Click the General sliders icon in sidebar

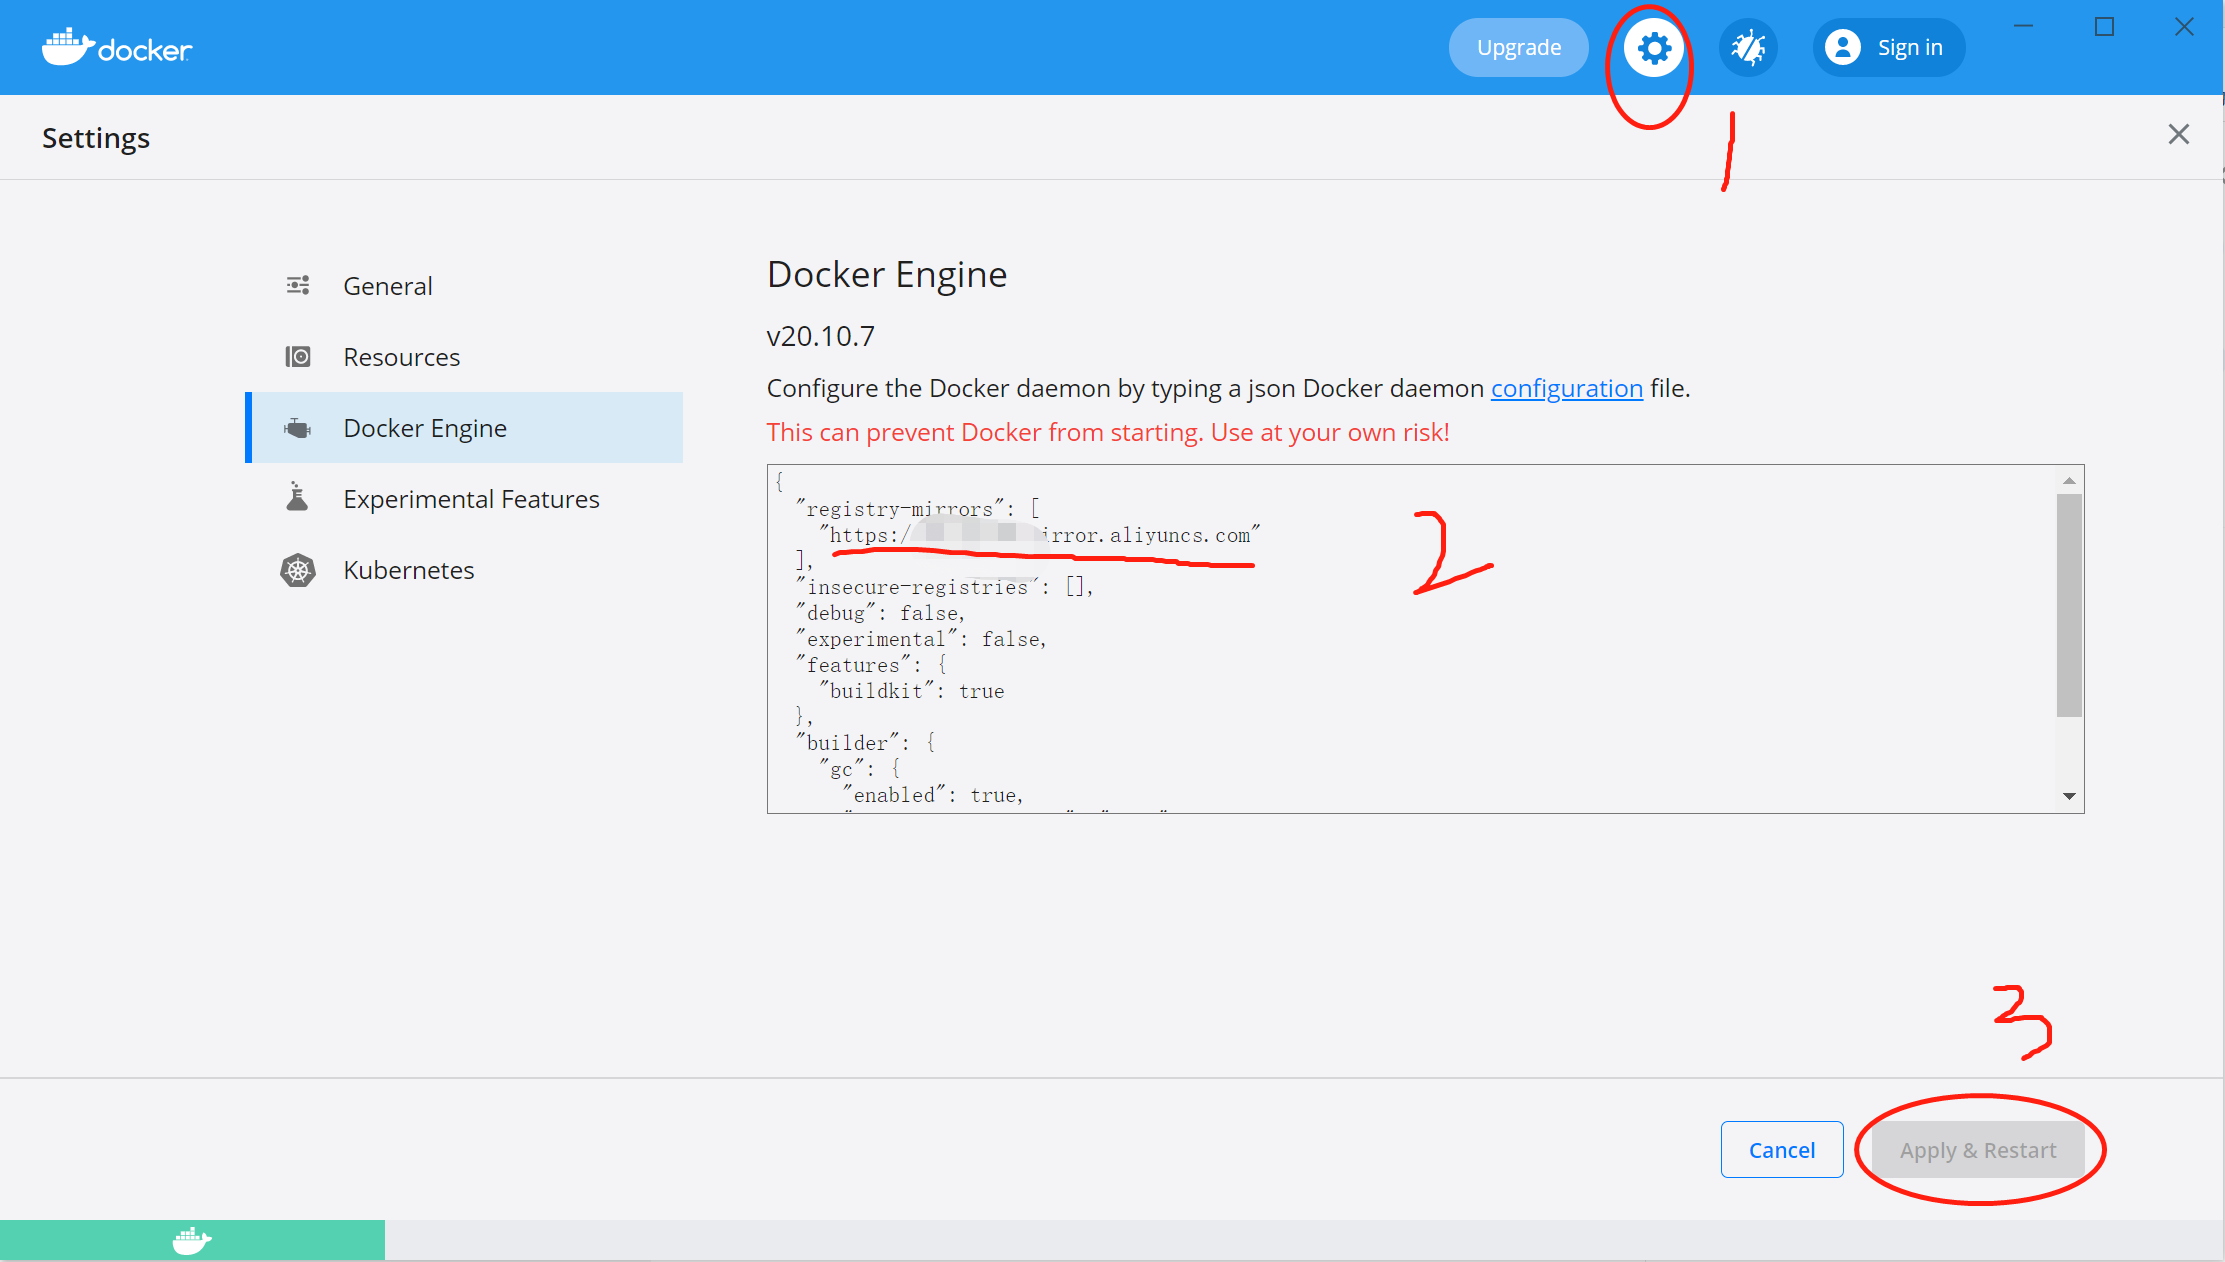(x=297, y=286)
